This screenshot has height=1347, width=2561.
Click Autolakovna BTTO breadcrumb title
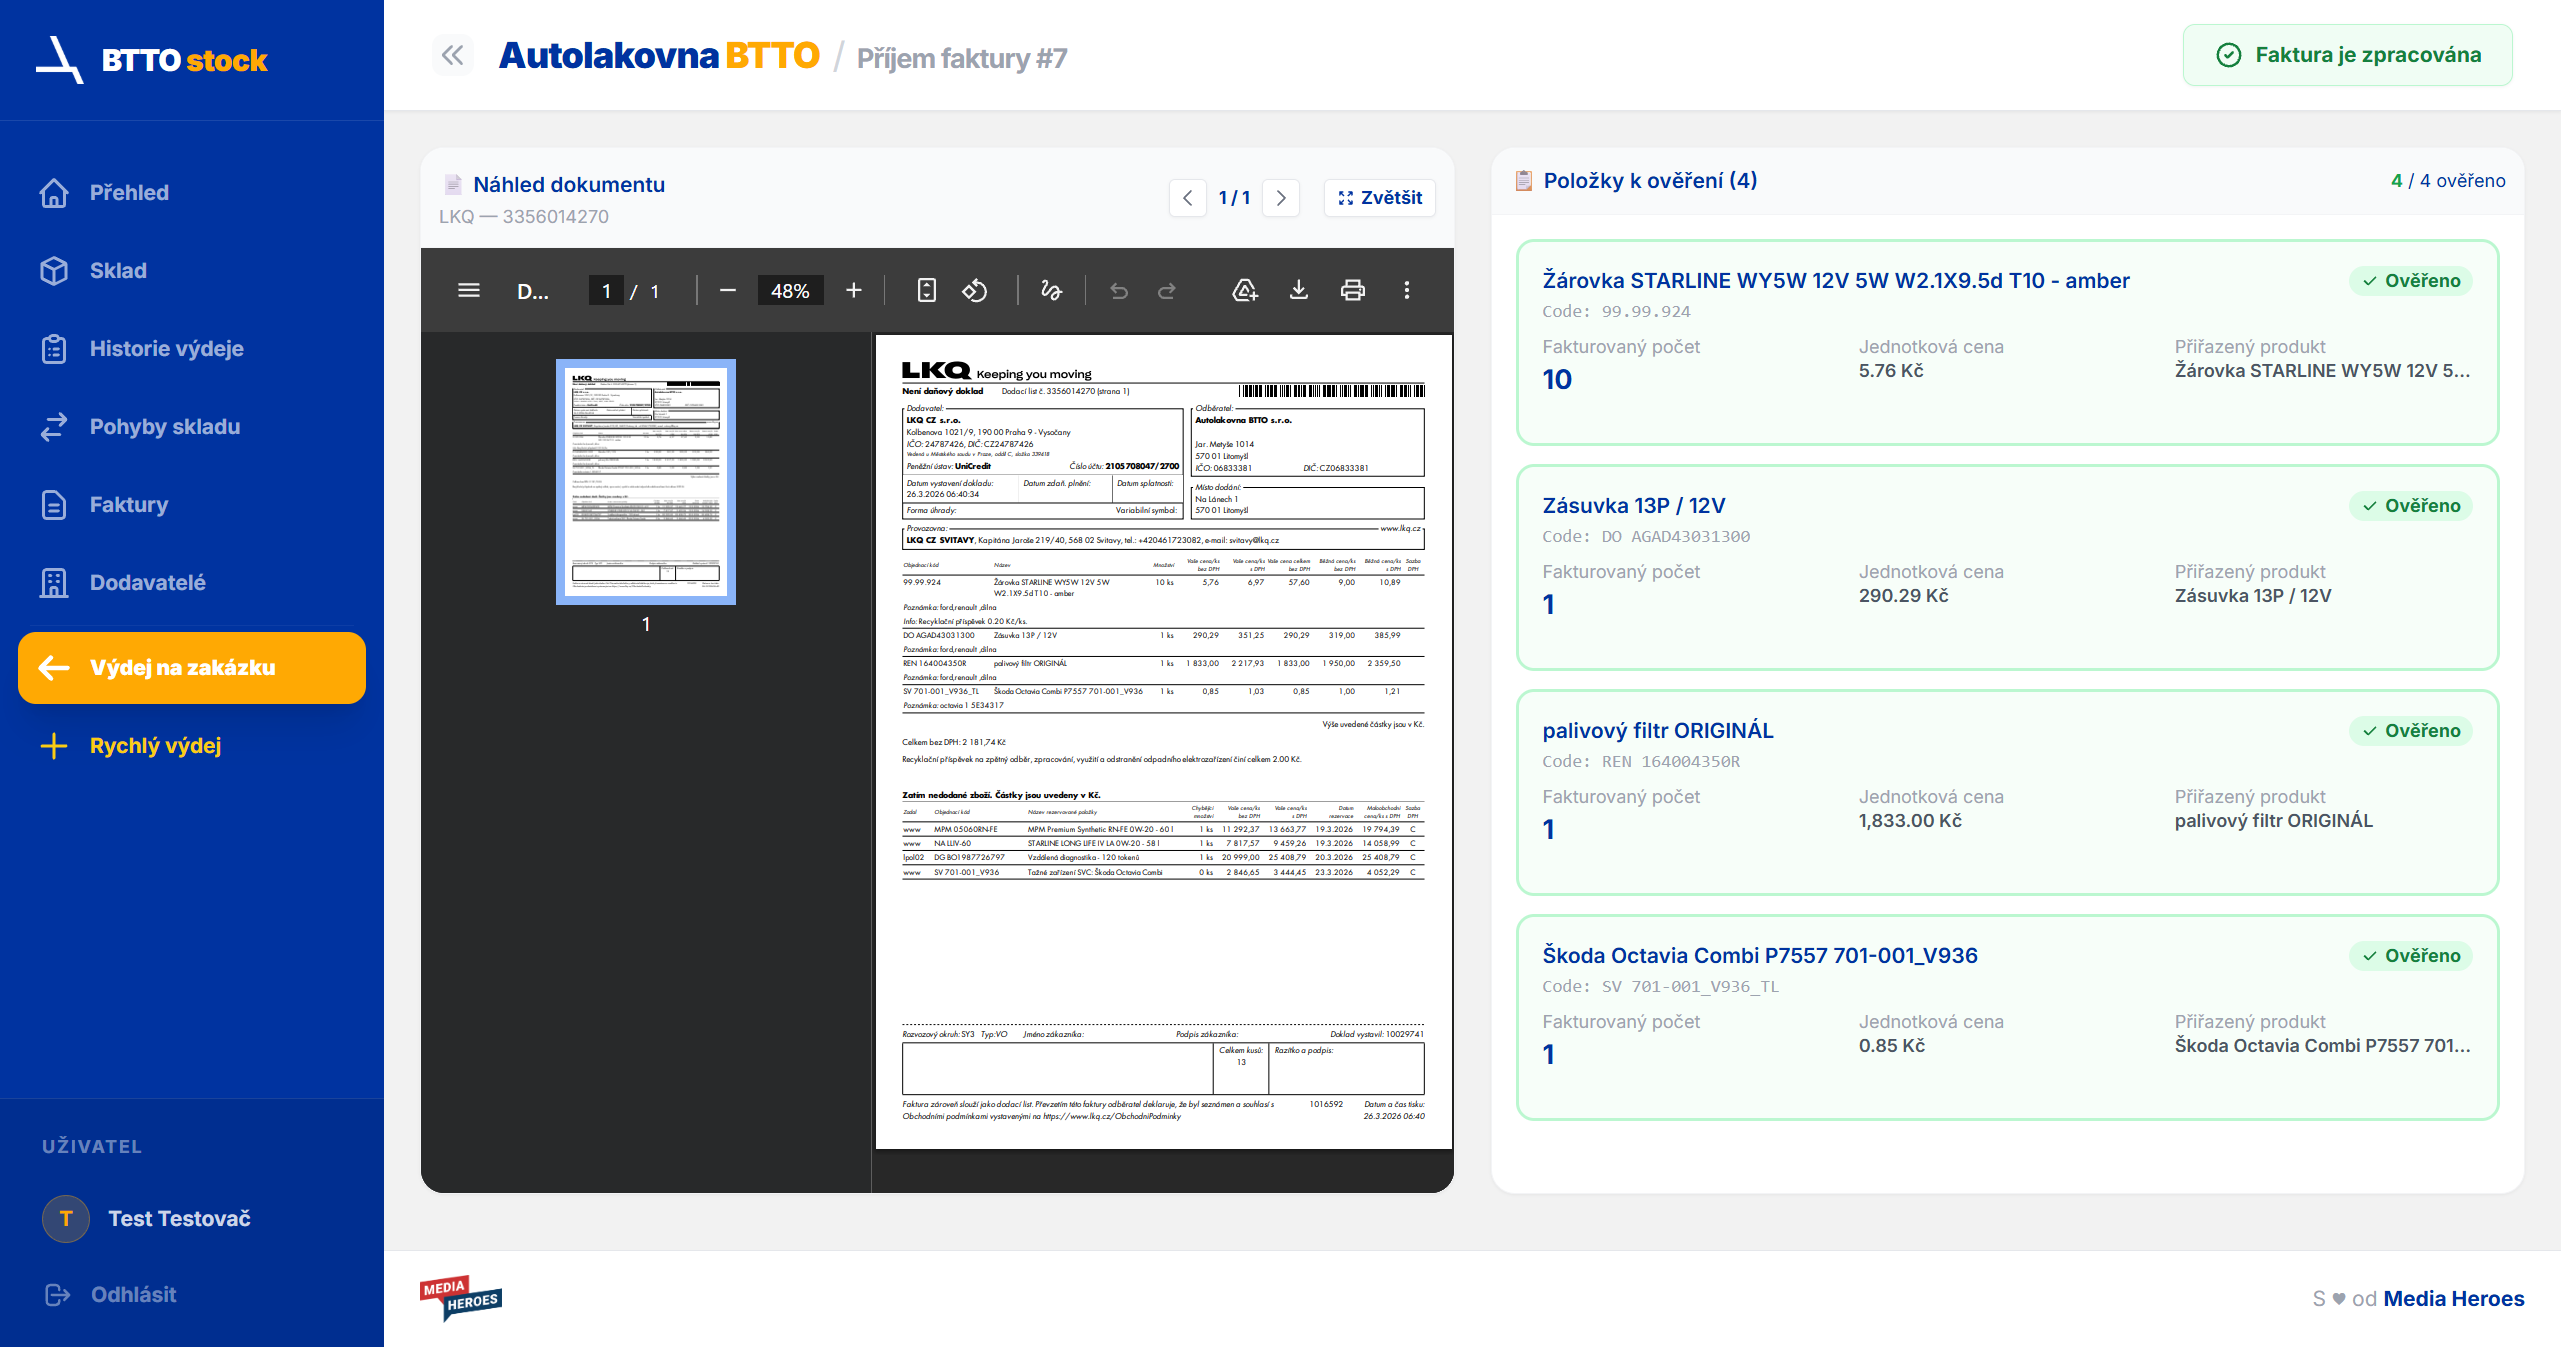tap(659, 55)
